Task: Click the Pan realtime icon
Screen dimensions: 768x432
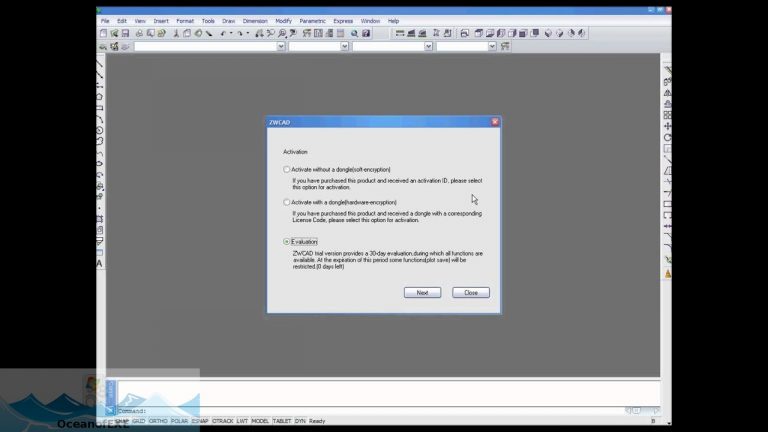Action: pos(260,33)
